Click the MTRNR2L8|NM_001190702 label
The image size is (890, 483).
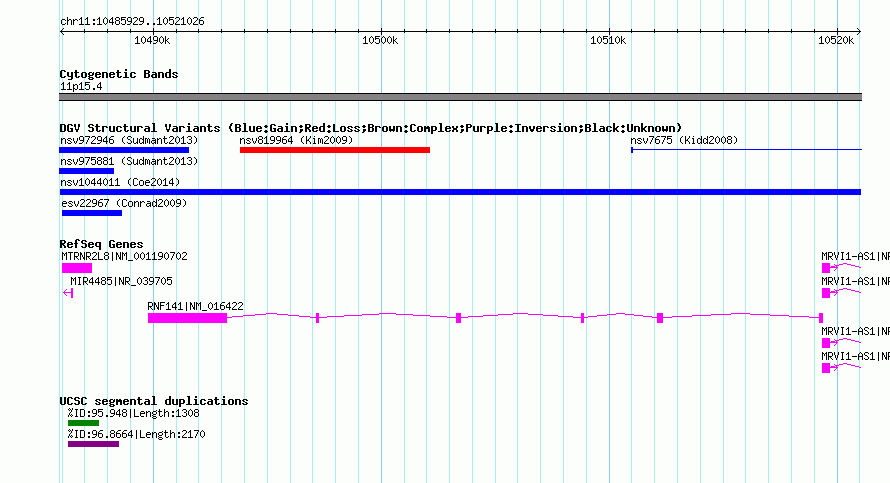(x=124, y=256)
